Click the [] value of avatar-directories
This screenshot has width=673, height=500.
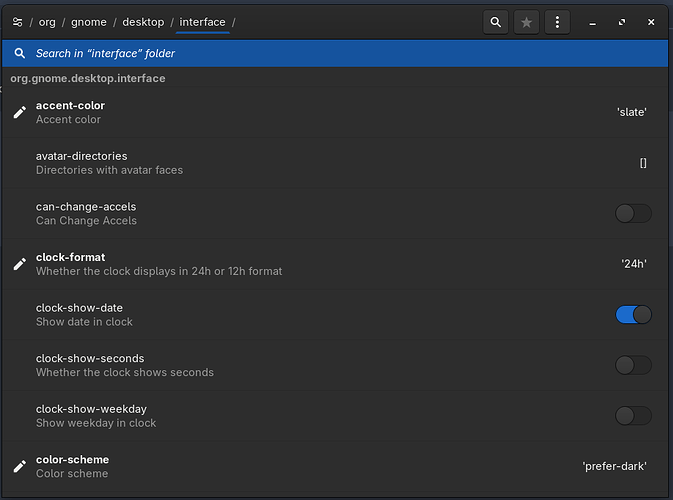click(643, 163)
